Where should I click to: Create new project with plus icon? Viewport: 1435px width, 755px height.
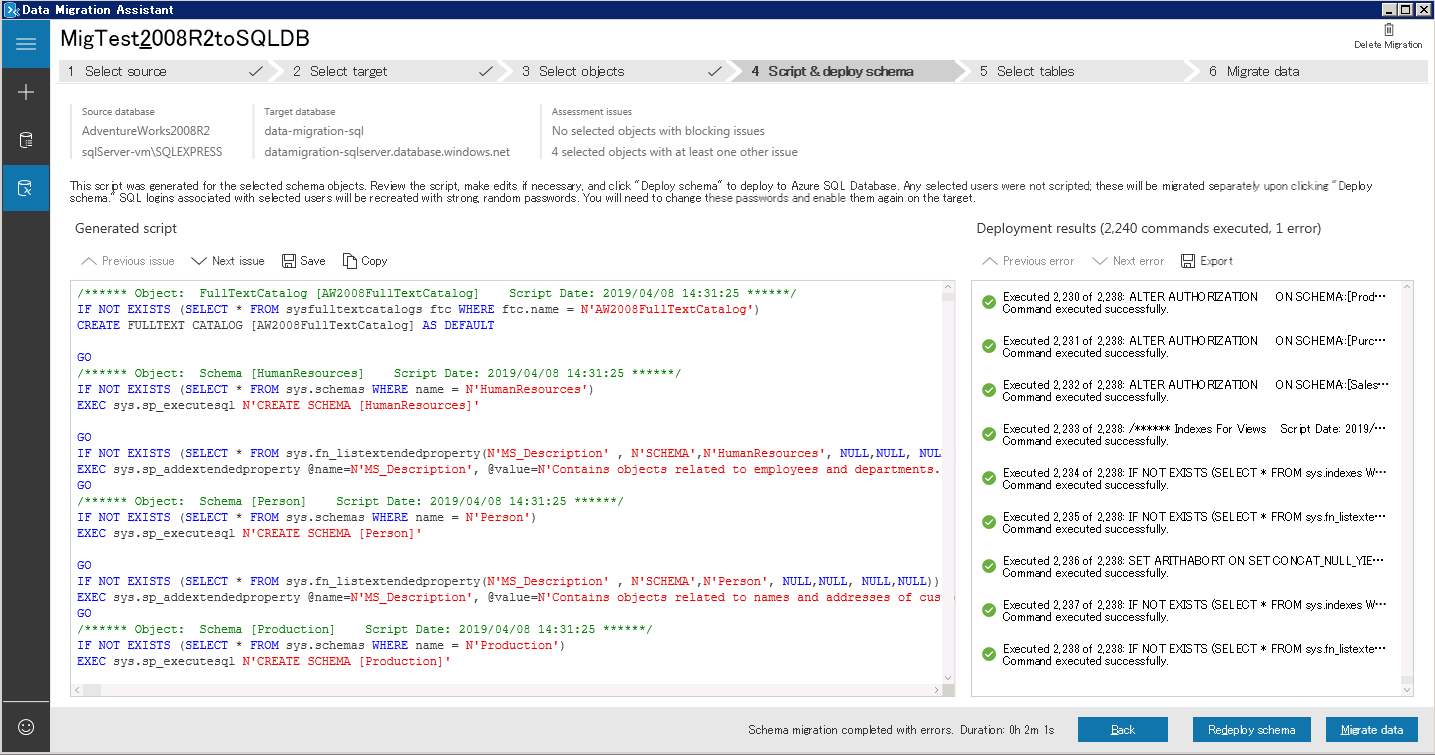pos(26,93)
